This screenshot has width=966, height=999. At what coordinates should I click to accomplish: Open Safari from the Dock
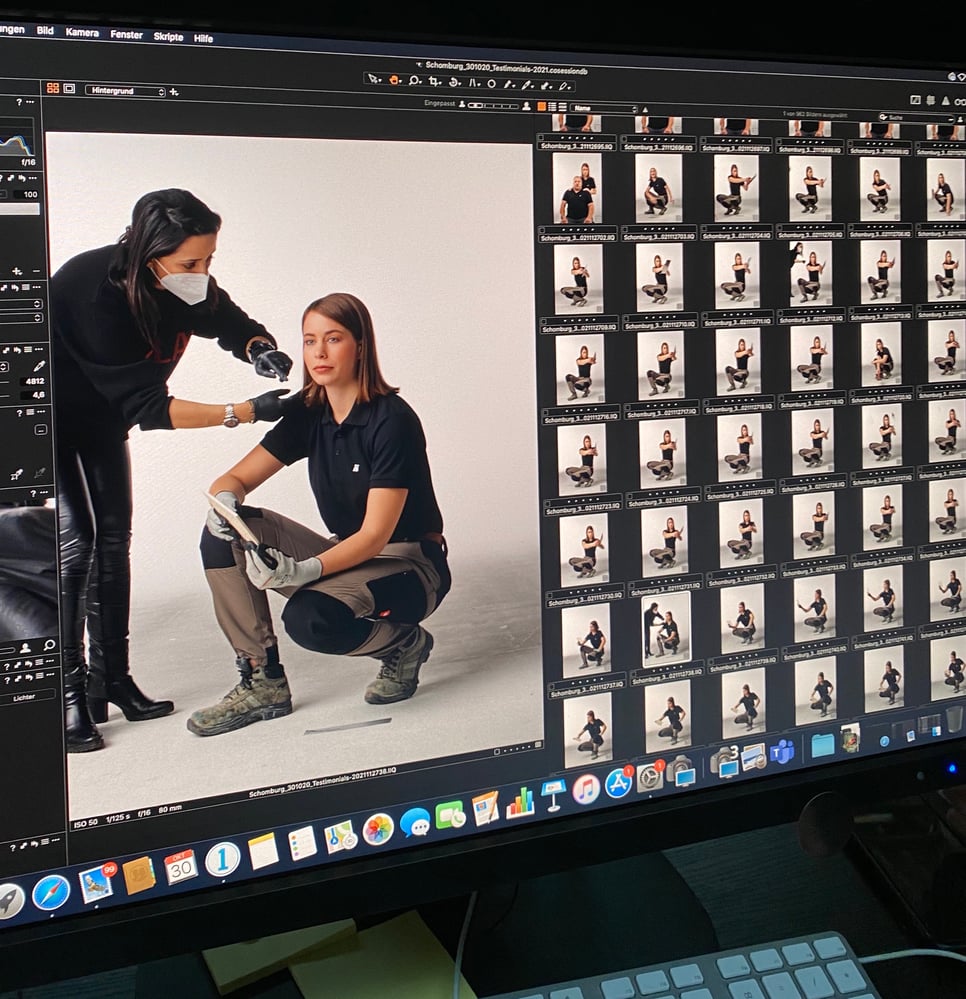tap(51, 893)
